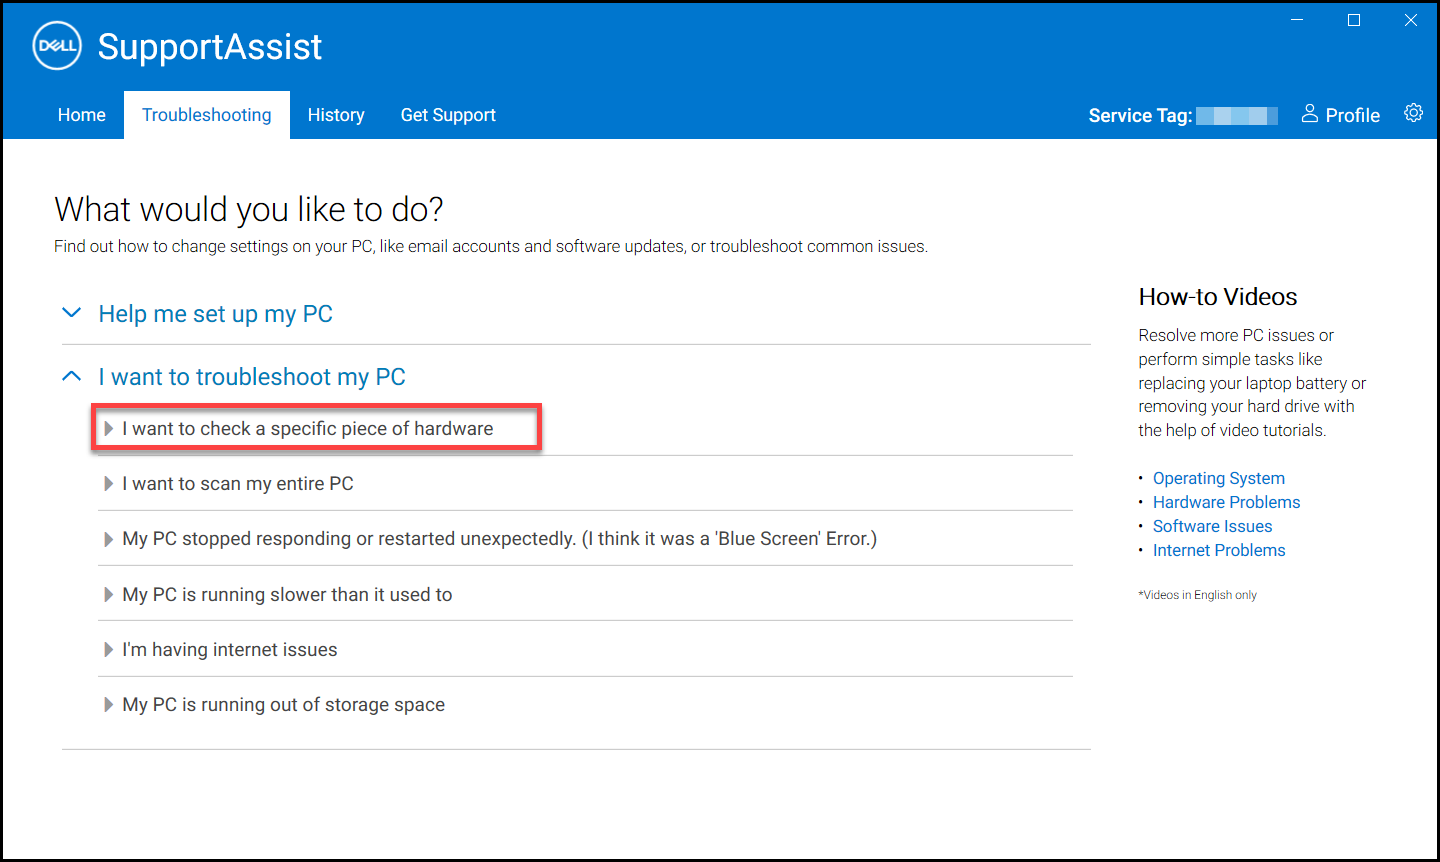Switch to the Get Support tab

point(448,115)
